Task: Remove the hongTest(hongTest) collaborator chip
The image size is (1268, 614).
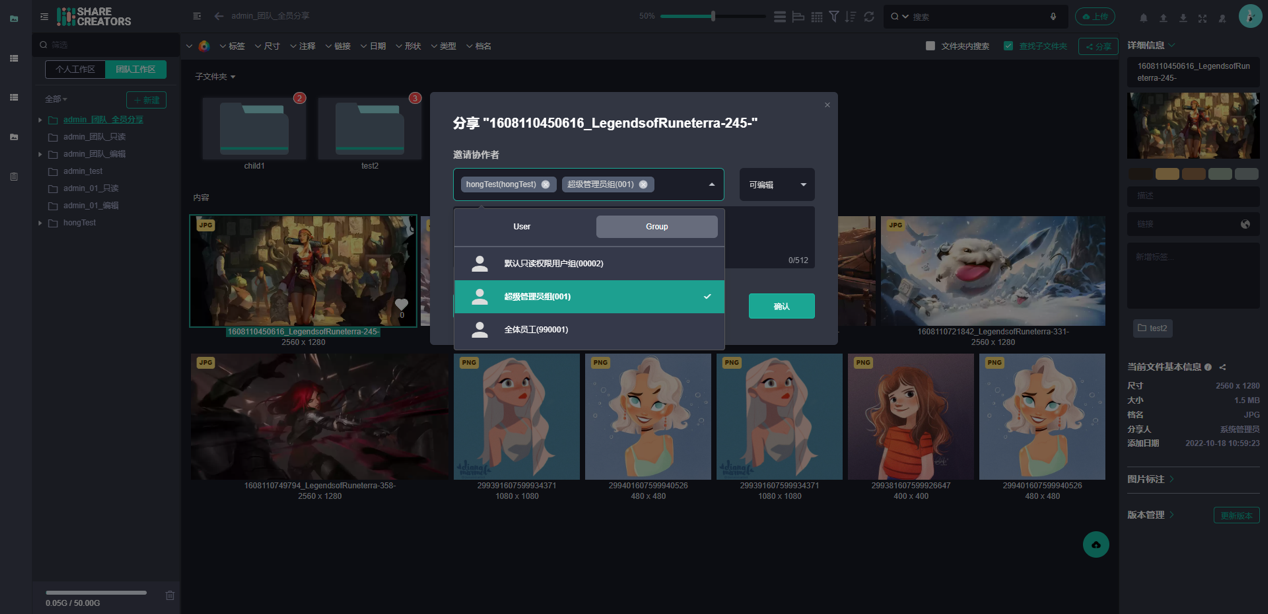Action: pyautogui.click(x=546, y=184)
